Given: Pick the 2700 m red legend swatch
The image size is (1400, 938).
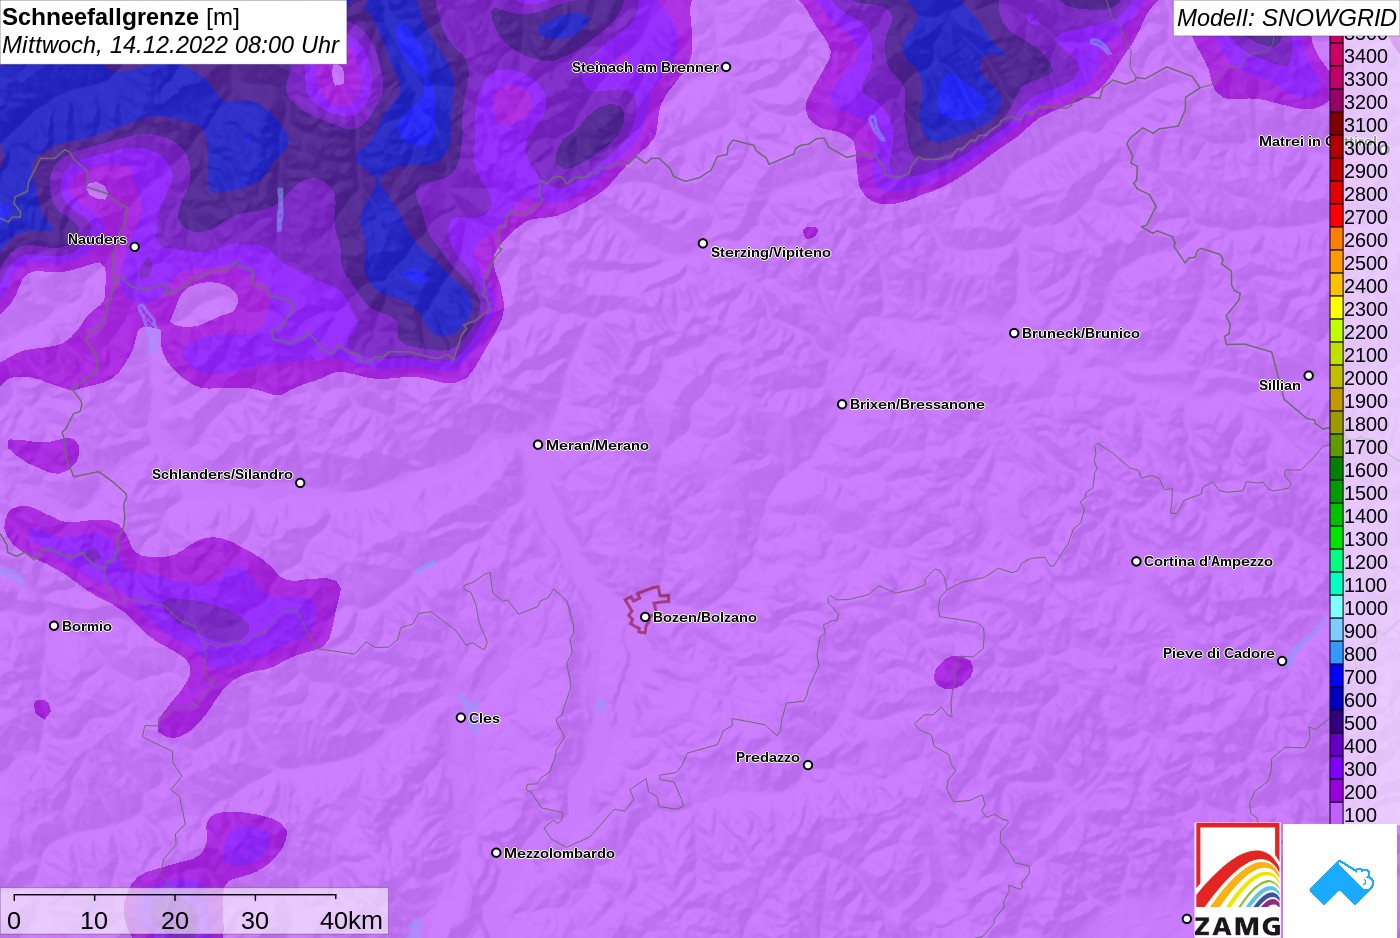Looking at the screenshot, I should (1336, 217).
